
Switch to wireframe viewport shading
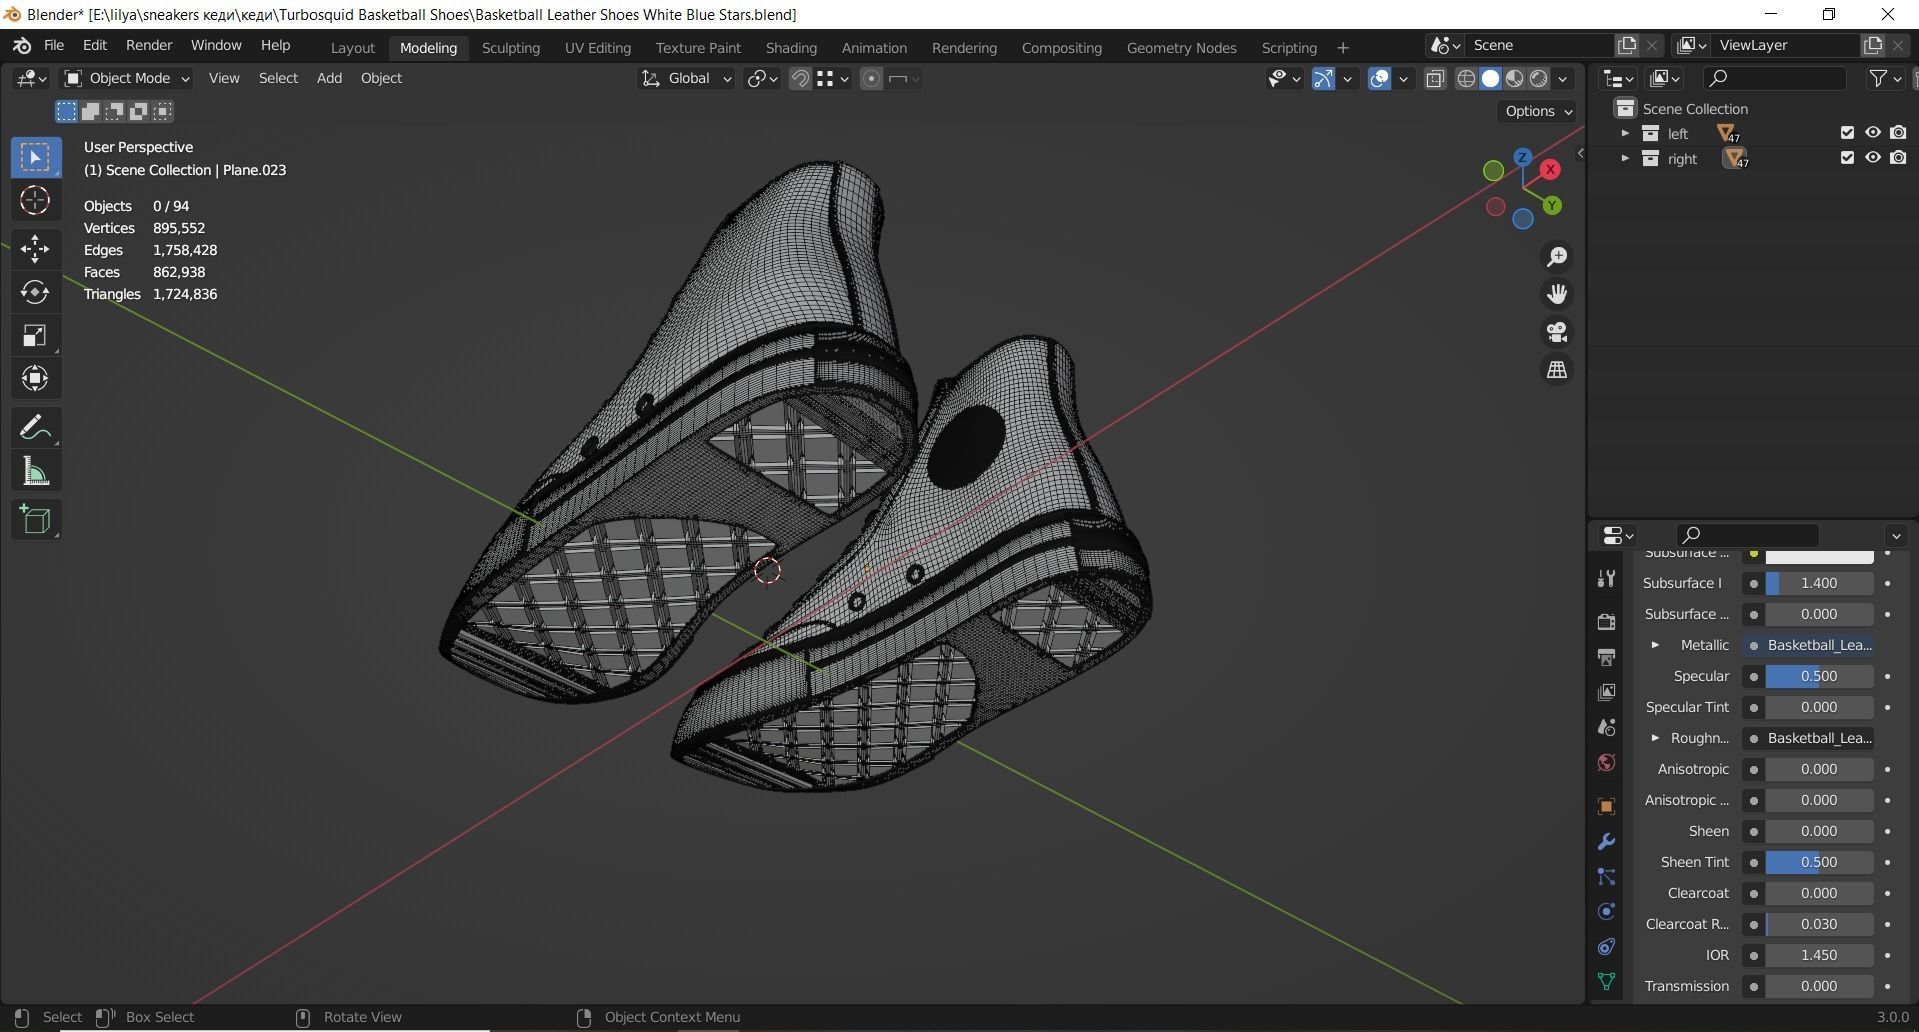point(1466,79)
